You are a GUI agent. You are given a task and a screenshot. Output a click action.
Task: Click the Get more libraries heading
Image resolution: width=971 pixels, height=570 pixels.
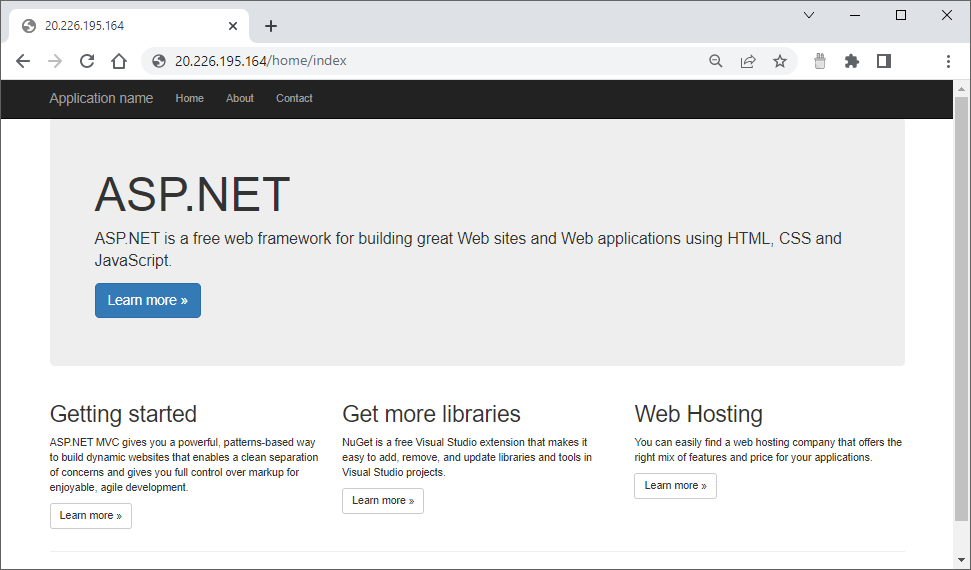[431, 414]
